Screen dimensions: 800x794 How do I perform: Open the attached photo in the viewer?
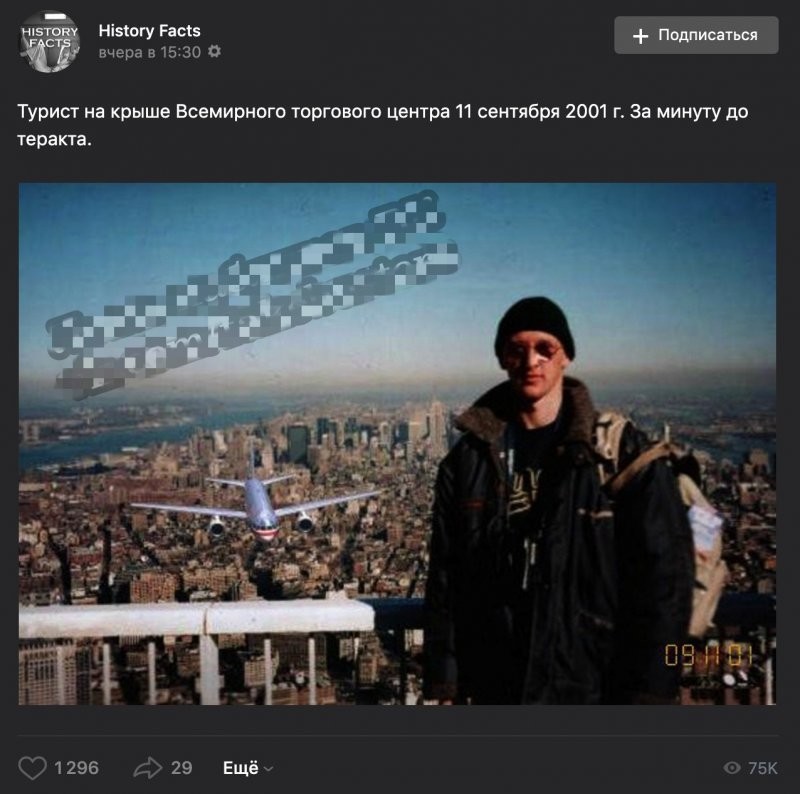pos(397,443)
